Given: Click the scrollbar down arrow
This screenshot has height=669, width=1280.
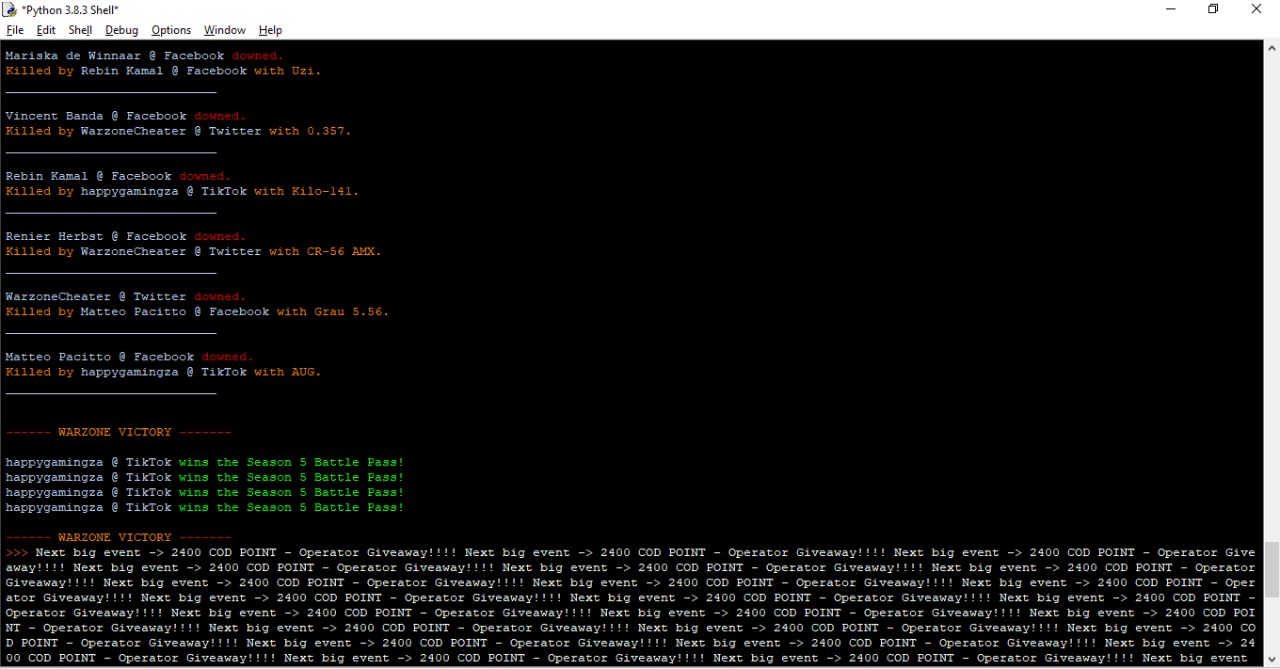Looking at the screenshot, I should [1271, 660].
